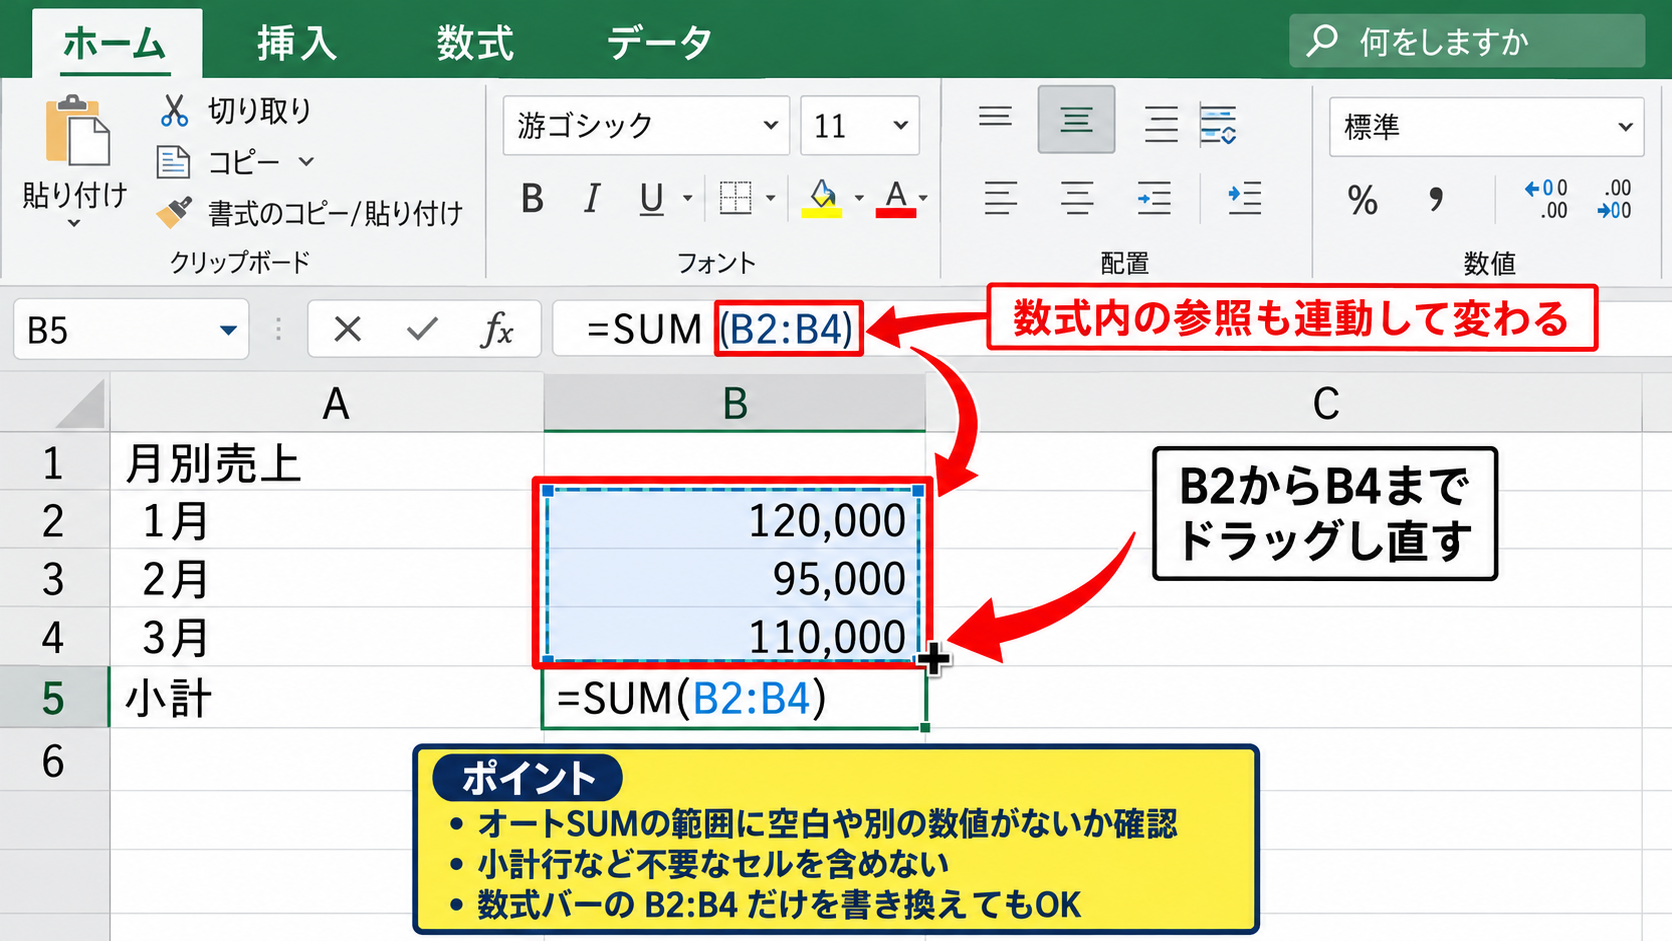
Task: Toggle underline formatting
Action: point(651,199)
